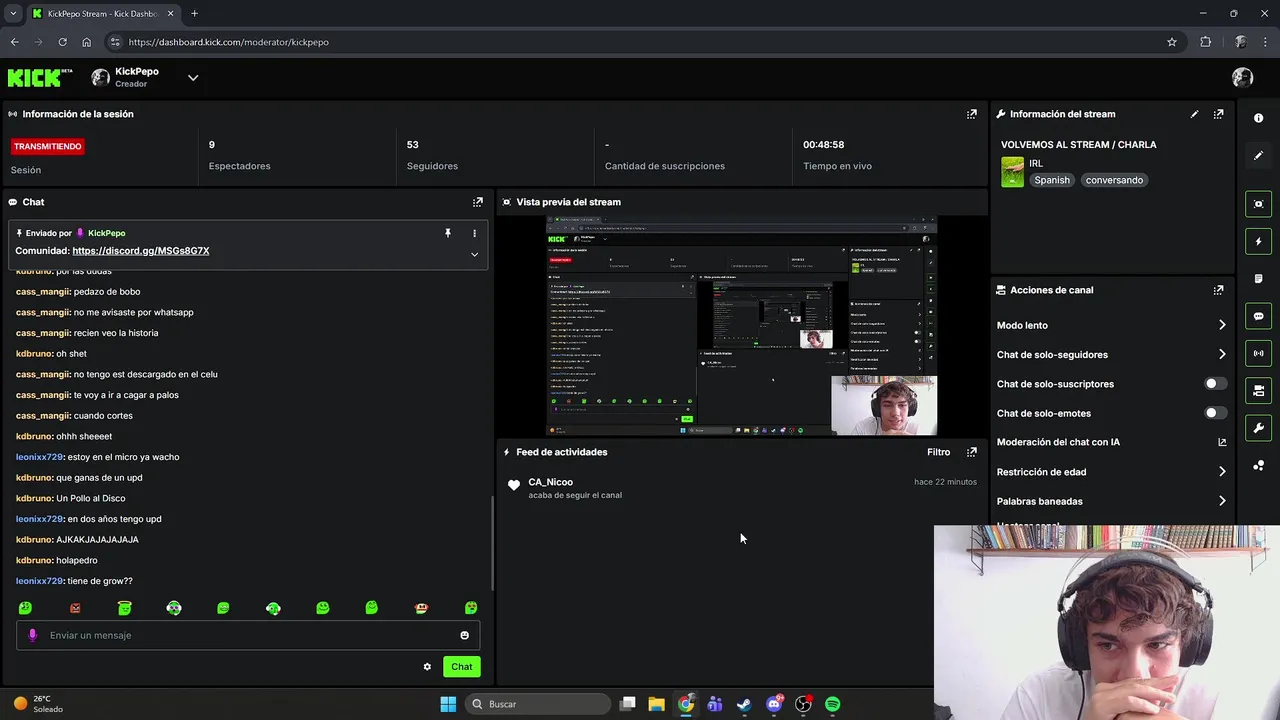Select the KickPepo Stream browser tab
The height and width of the screenshot is (720, 1280).
[102, 14]
